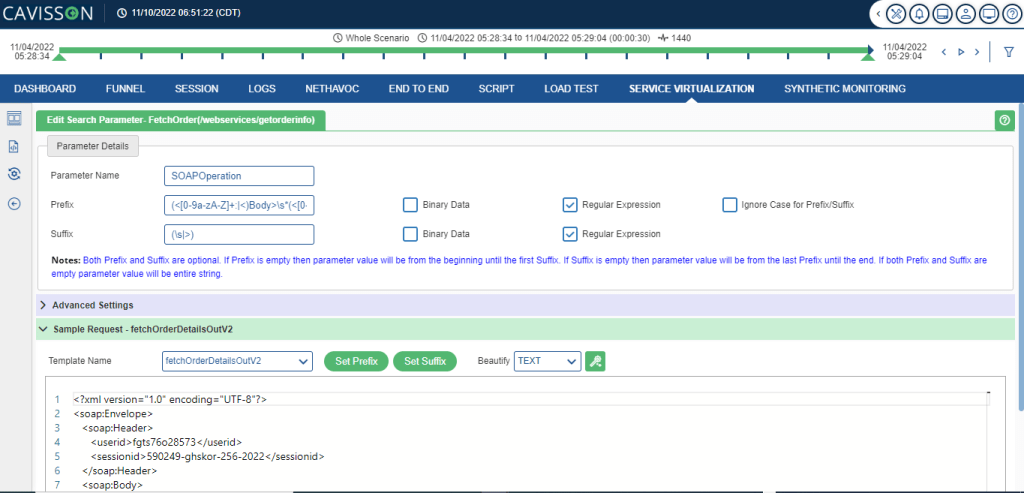1024x493 pixels.
Task: Click the timeline end green marker
Action: (x=868, y=58)
